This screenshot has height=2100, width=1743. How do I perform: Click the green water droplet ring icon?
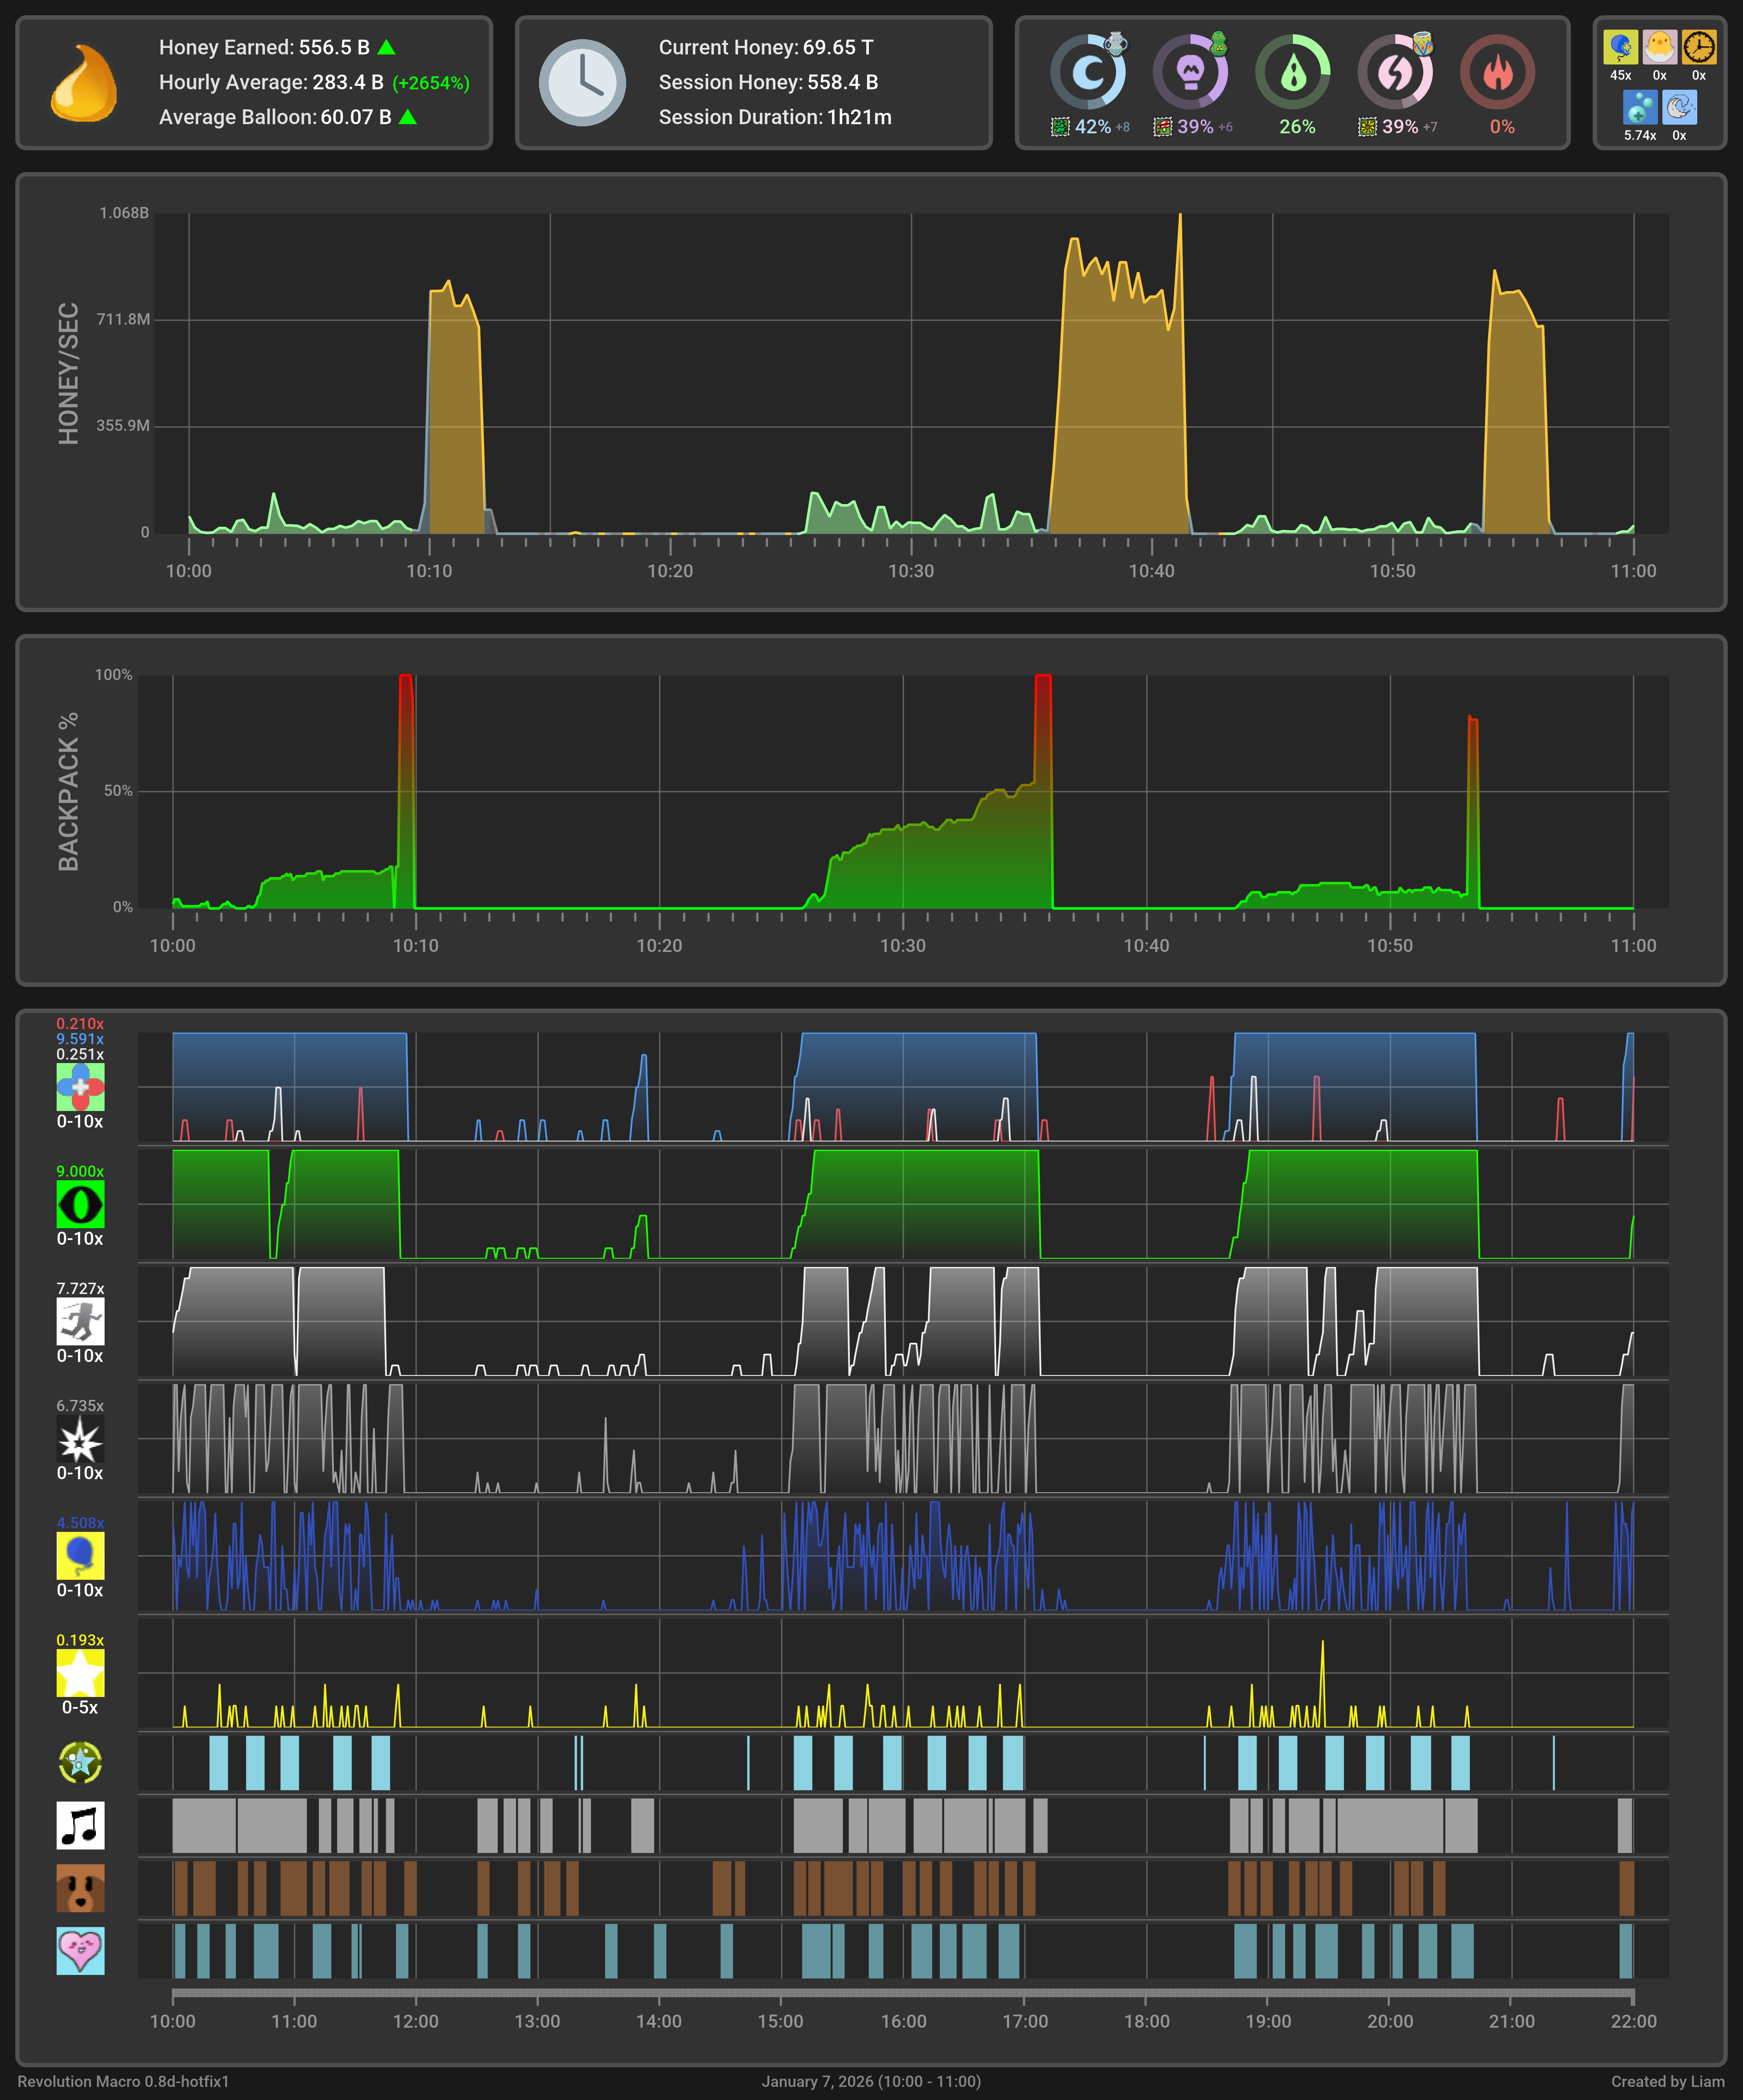tap(1293, 72)
